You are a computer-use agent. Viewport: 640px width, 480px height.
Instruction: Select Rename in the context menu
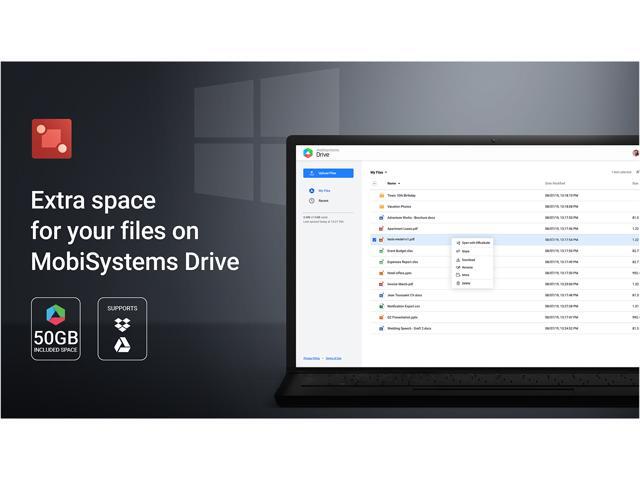(x=473, y=267)
